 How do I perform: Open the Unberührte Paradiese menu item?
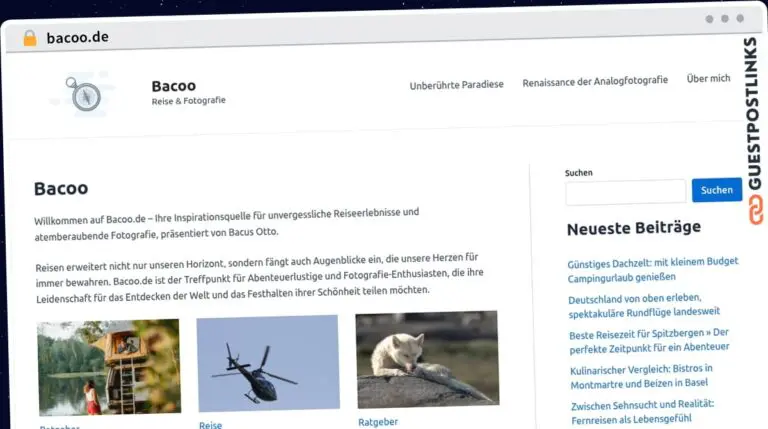pyautogui.click(x=456, y=85)
